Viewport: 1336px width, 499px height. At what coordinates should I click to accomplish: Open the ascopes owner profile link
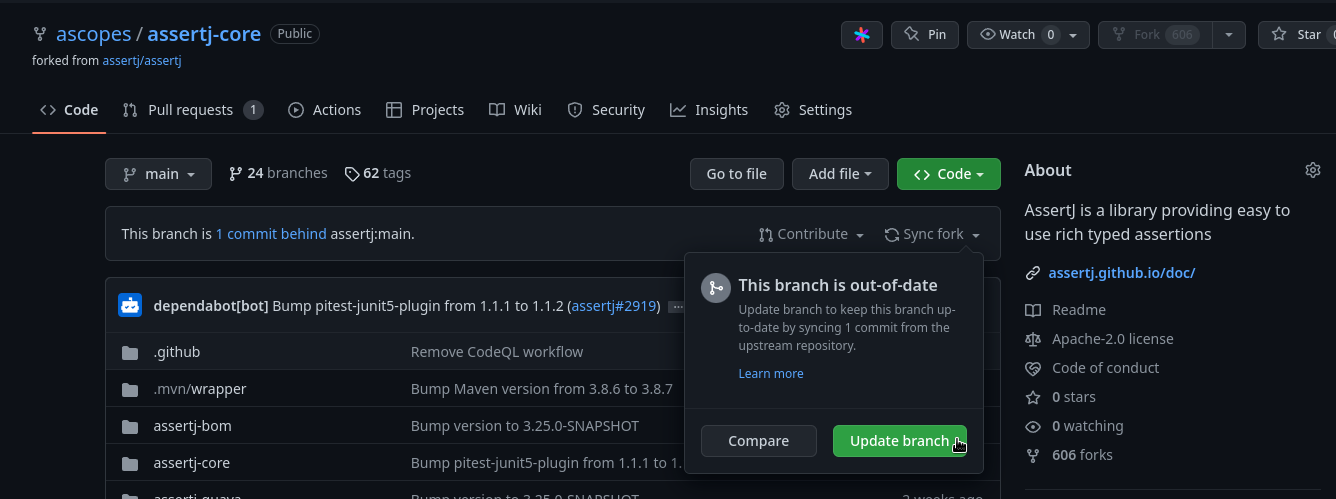coord(93,34)
